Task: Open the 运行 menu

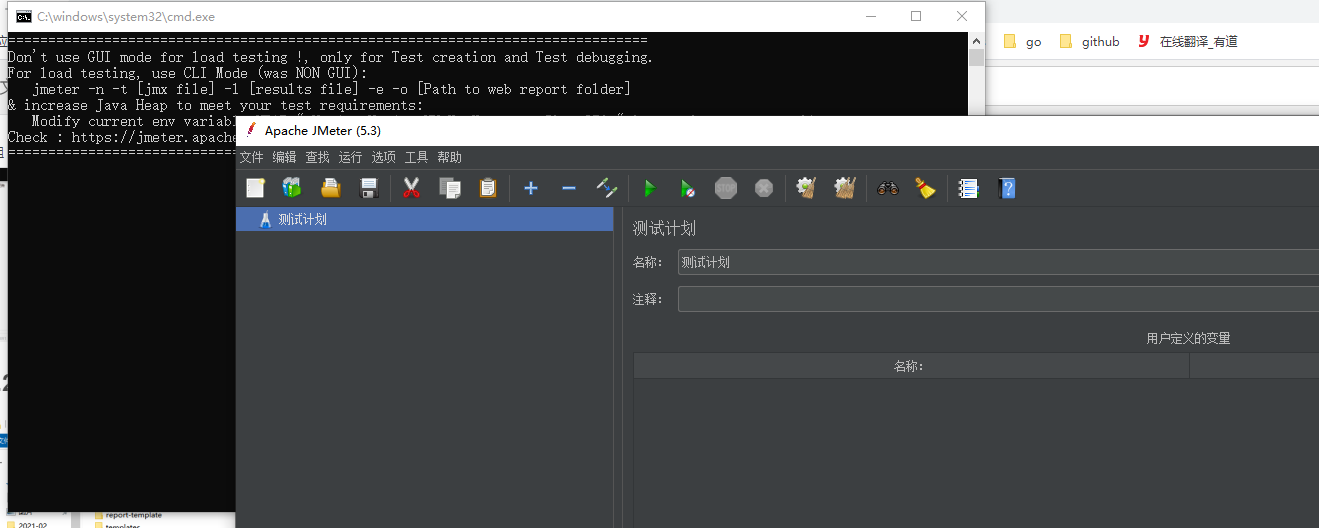Action: click(x=351, y=157)
